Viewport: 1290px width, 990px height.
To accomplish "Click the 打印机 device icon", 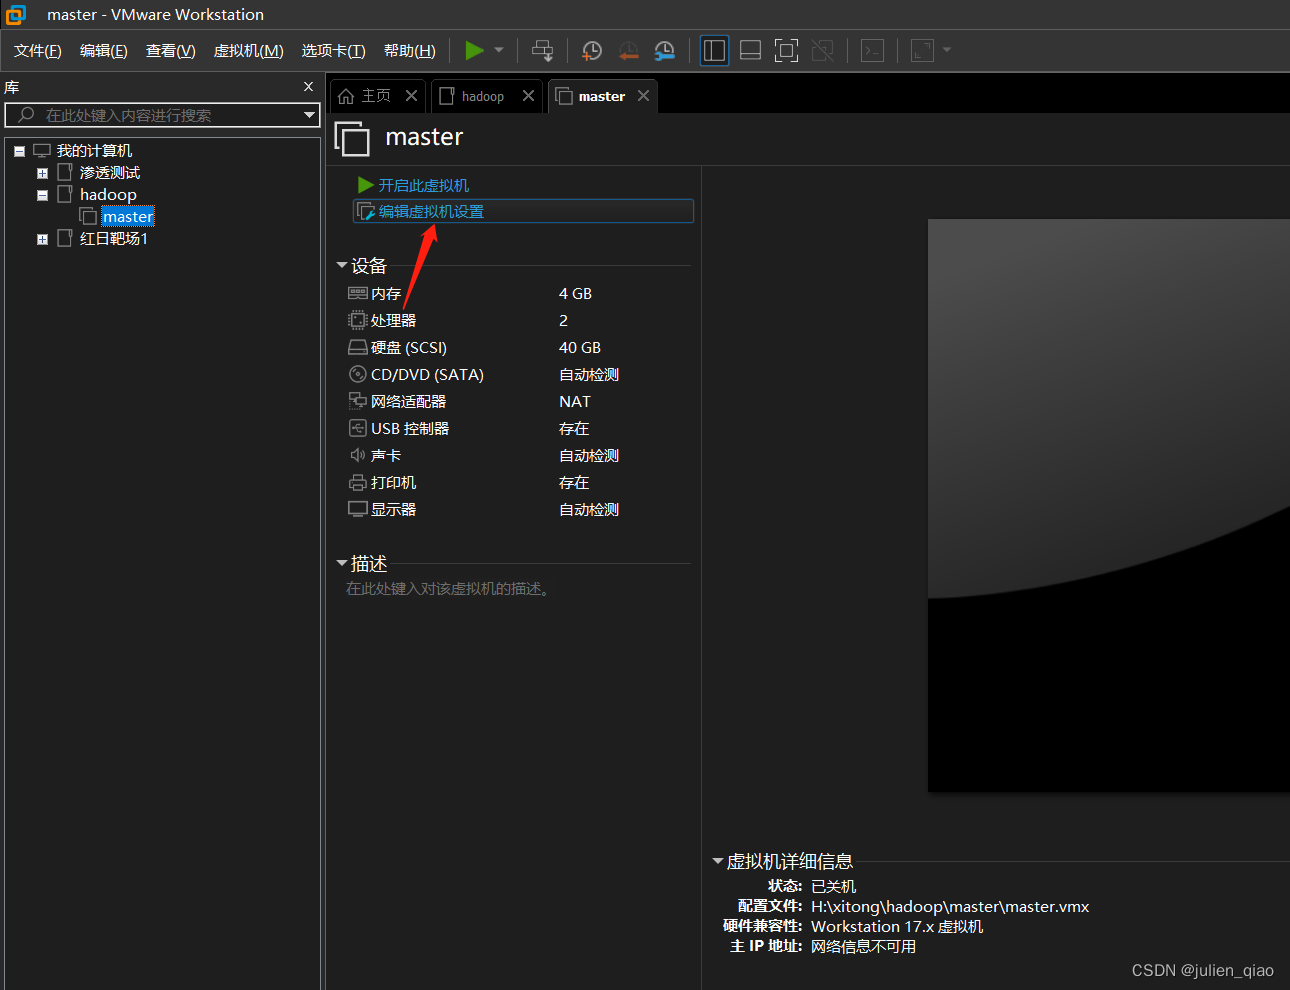I will pos(358,482).
